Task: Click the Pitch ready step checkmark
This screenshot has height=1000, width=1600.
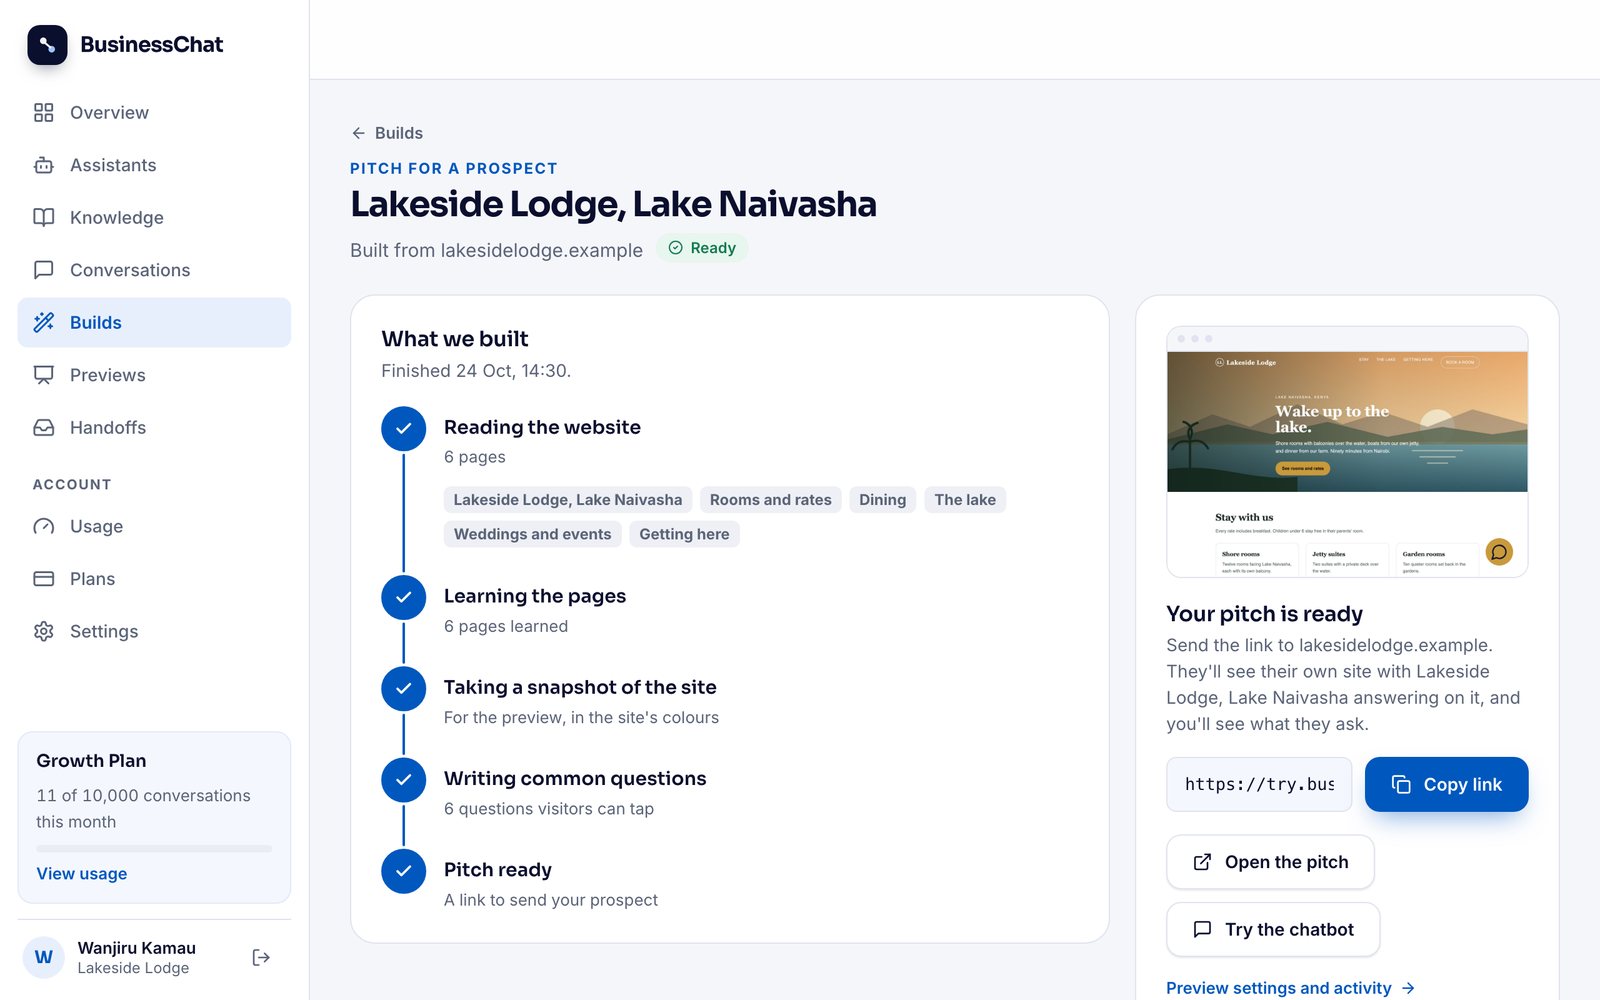Action: tap(403, 871)
